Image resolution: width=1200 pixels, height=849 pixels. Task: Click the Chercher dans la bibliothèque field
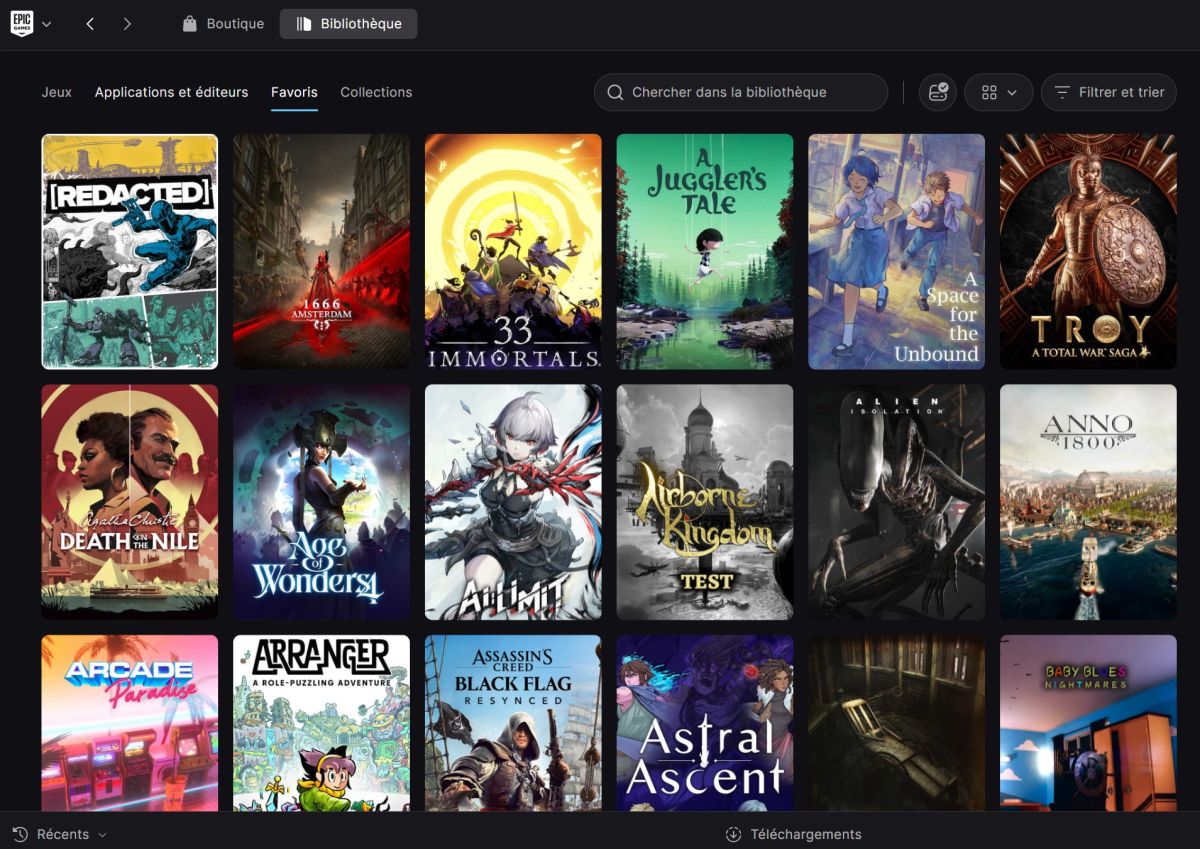(741, 92)
